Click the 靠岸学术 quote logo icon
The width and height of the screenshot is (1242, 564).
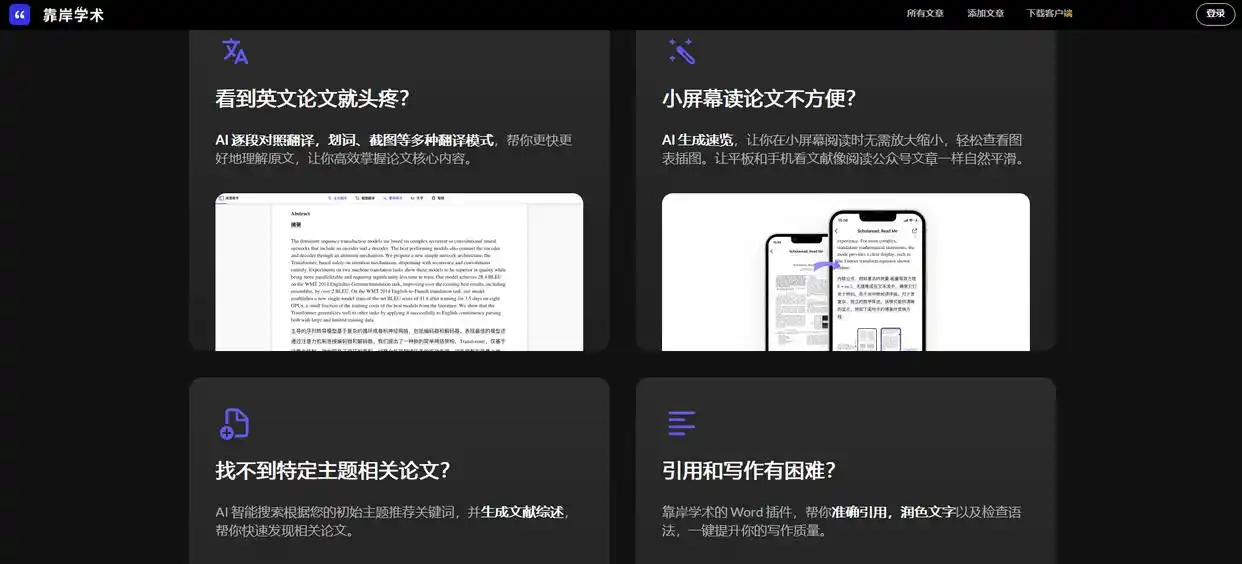[x=20, y=15]
